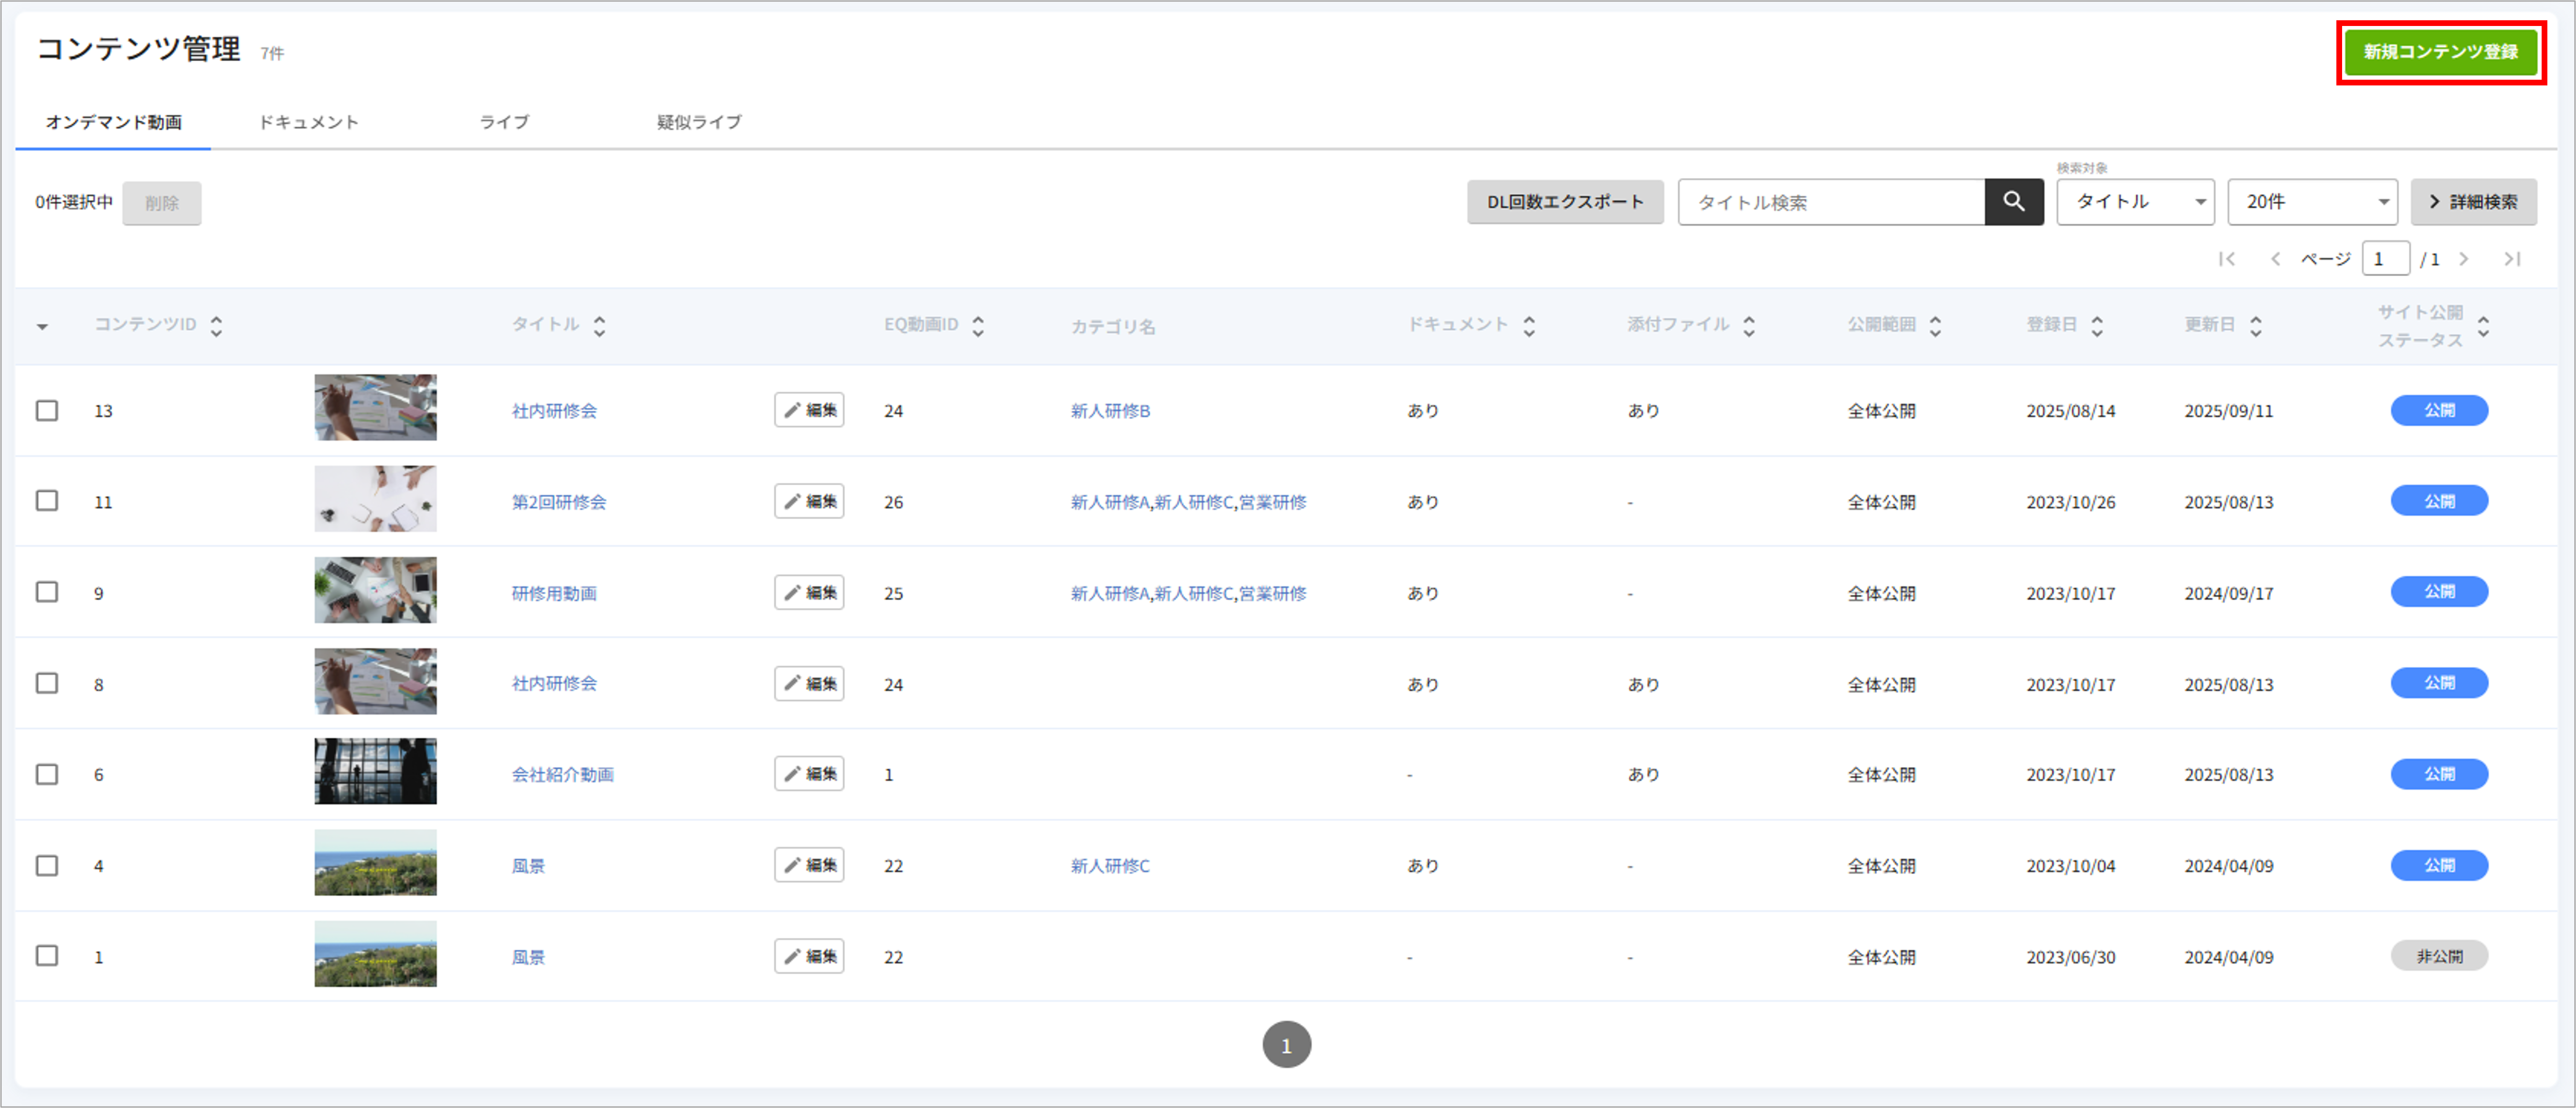Edit 第2回研修会 with 編集 pencil button
Viewport: 2576px width, 1108px height.
[x=809, y=501]
